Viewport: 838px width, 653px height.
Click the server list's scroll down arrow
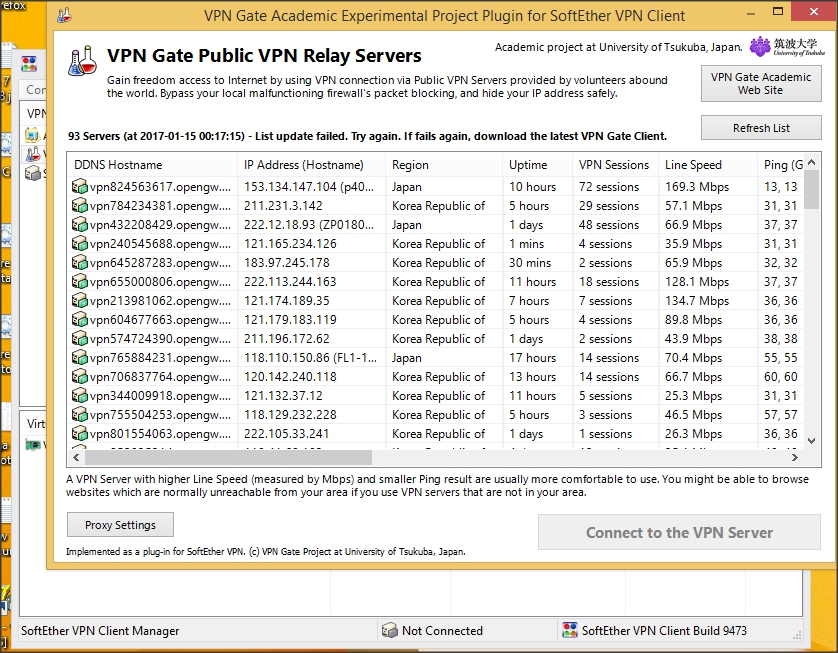click(812, 441)
